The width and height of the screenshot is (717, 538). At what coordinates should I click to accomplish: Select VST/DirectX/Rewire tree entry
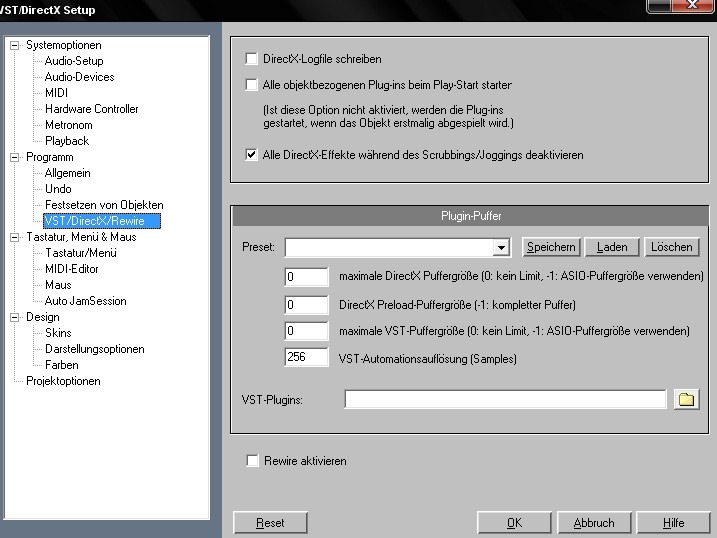pyautogui.click(x=102, y=221)
